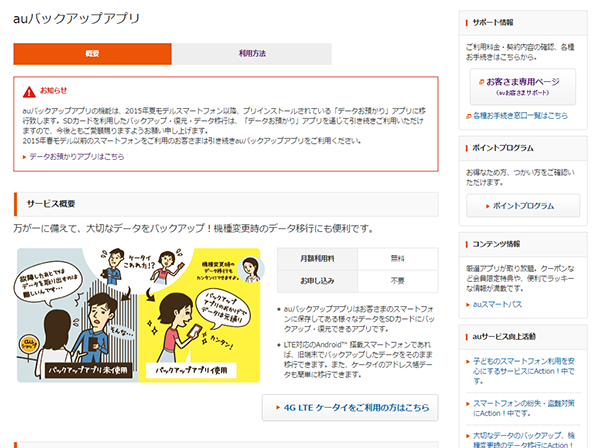Click the ポイントプログラム button
The width and height of the screenshot is (600, 448).
tap(523, 206)
